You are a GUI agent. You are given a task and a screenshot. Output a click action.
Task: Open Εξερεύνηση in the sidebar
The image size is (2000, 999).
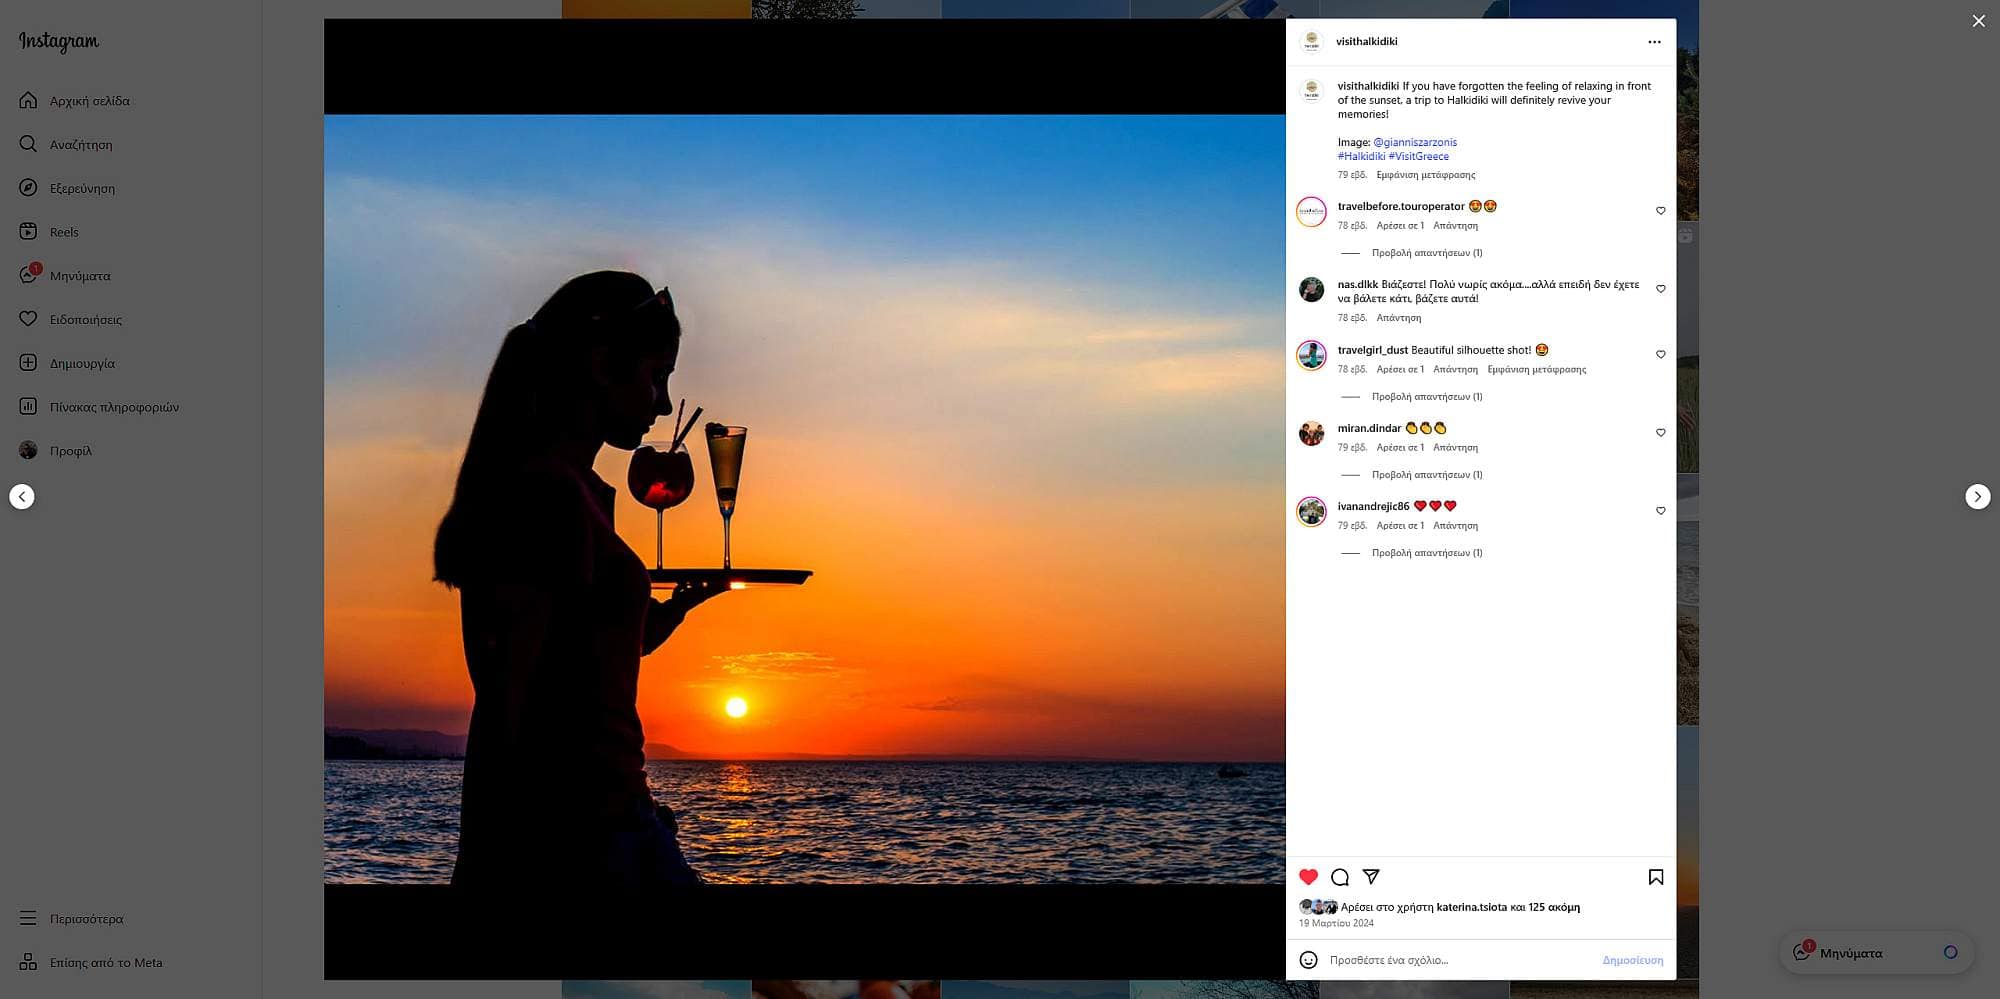point(82,188)
